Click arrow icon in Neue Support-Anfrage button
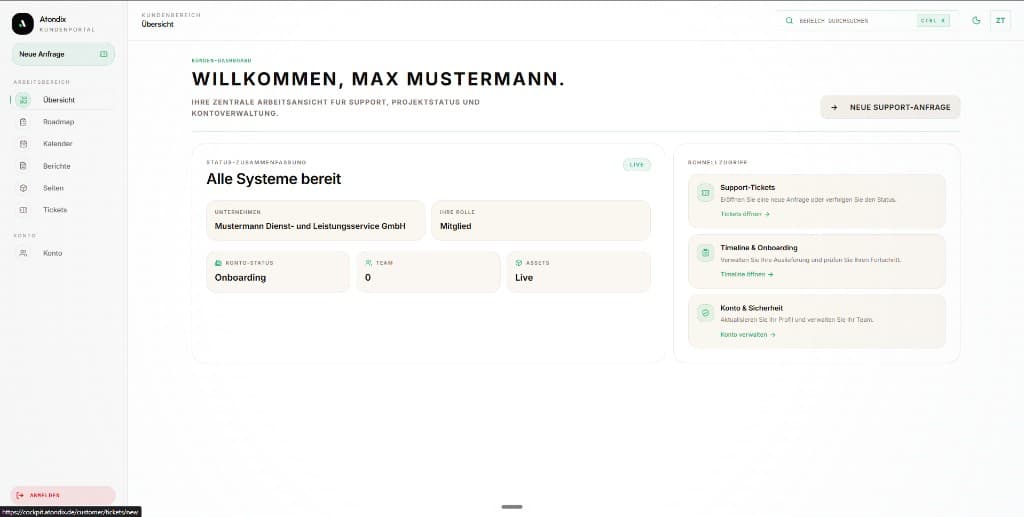 834,107
